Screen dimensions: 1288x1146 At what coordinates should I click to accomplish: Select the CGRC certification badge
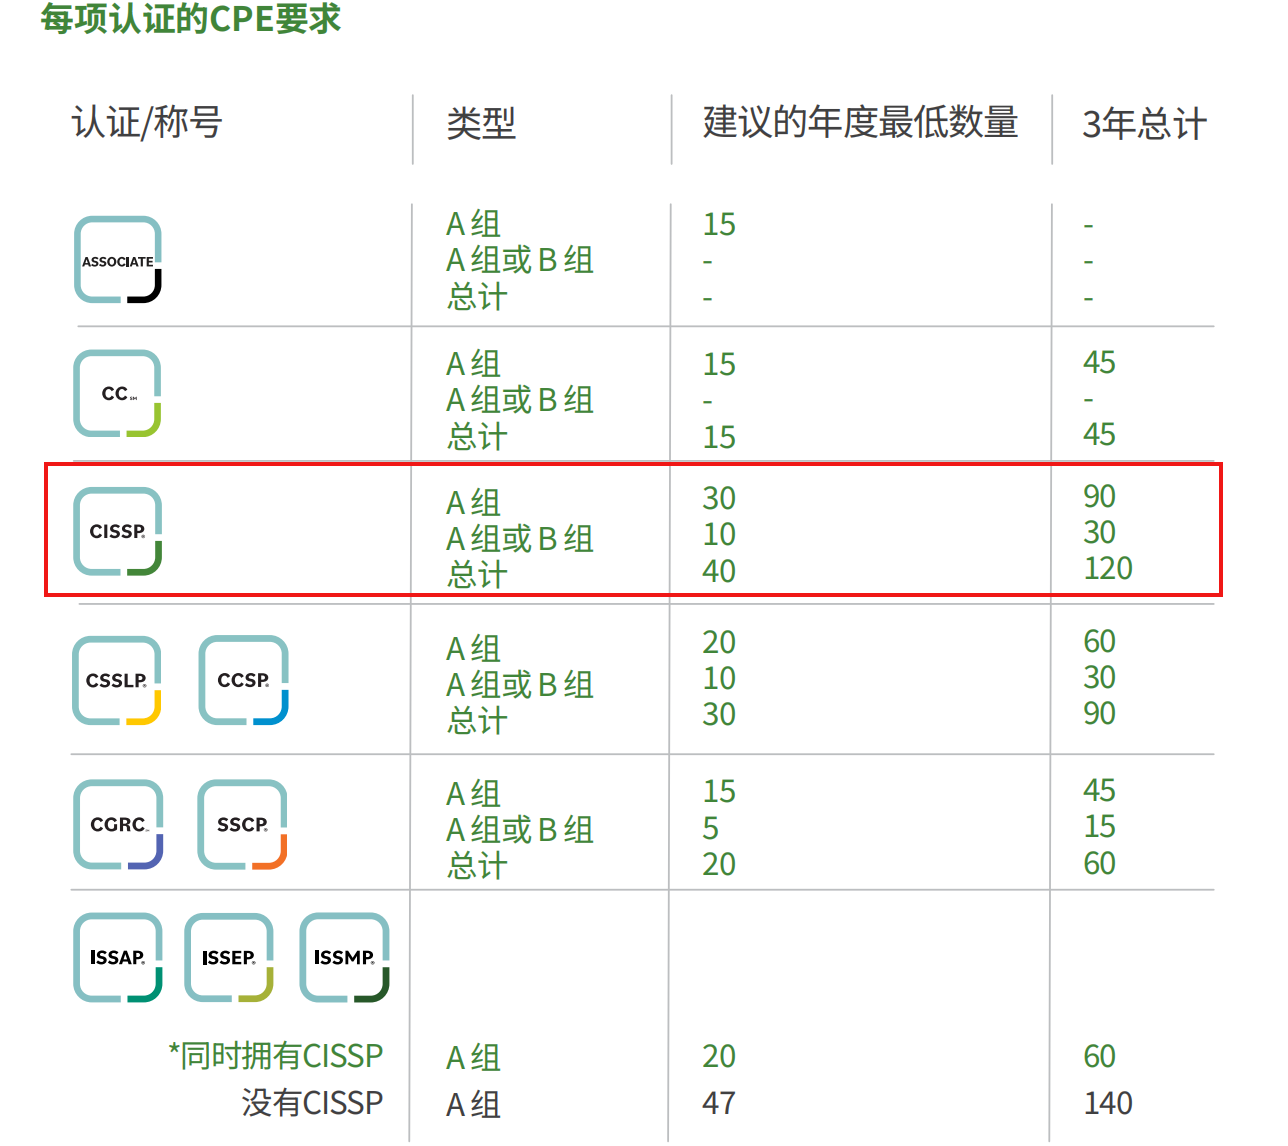pyautogui.click(x=117, y=825)
